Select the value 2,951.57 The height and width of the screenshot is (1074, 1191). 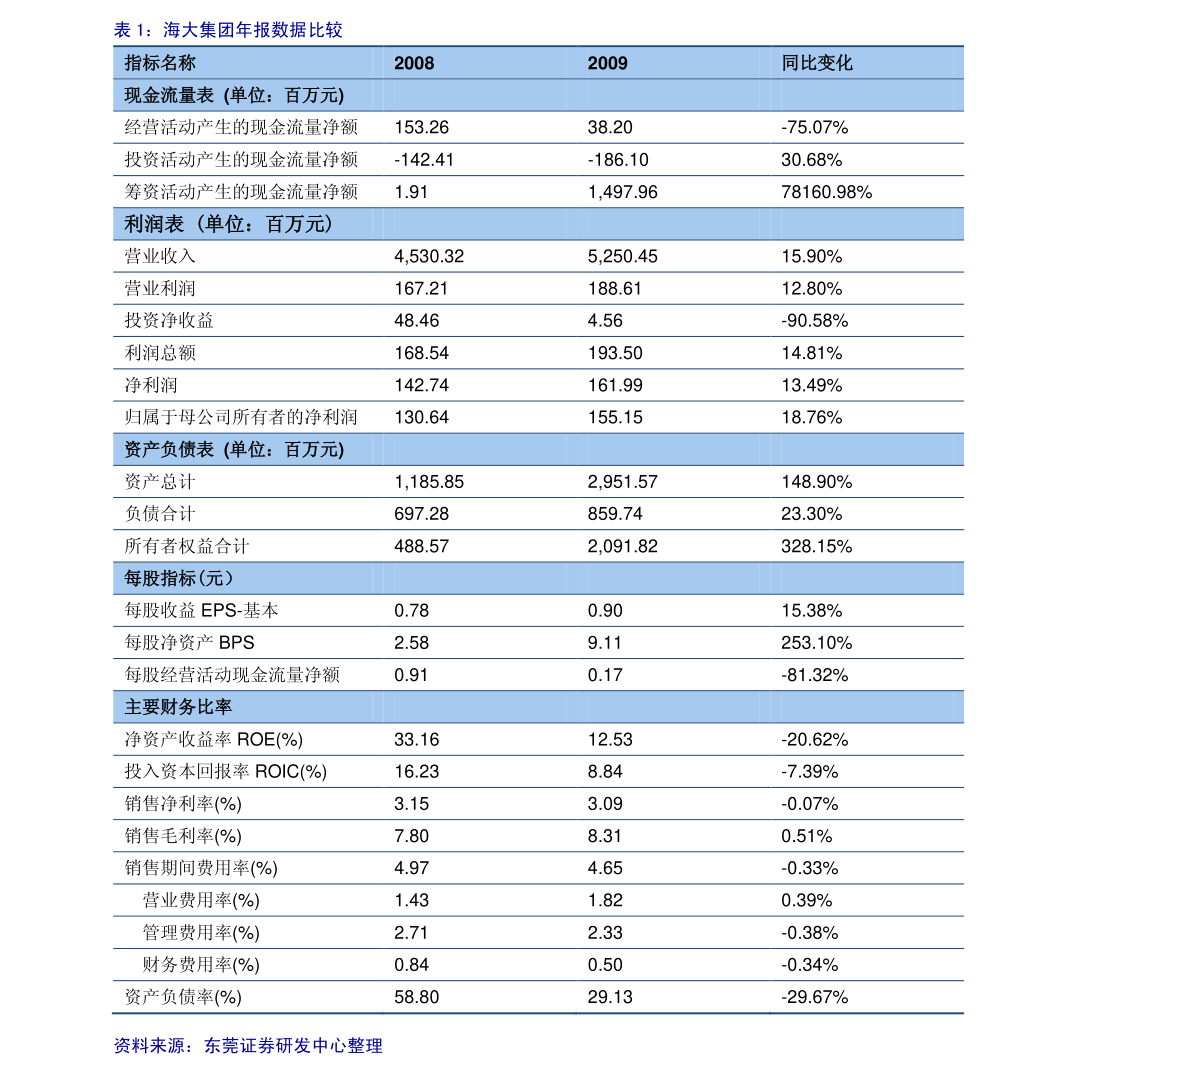[x=623, y=482]
